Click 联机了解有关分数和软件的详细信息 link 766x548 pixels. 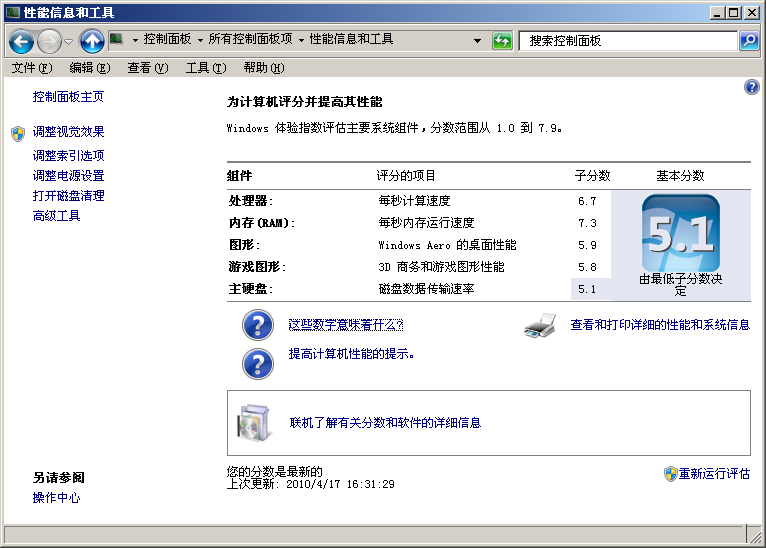(385, 422)
